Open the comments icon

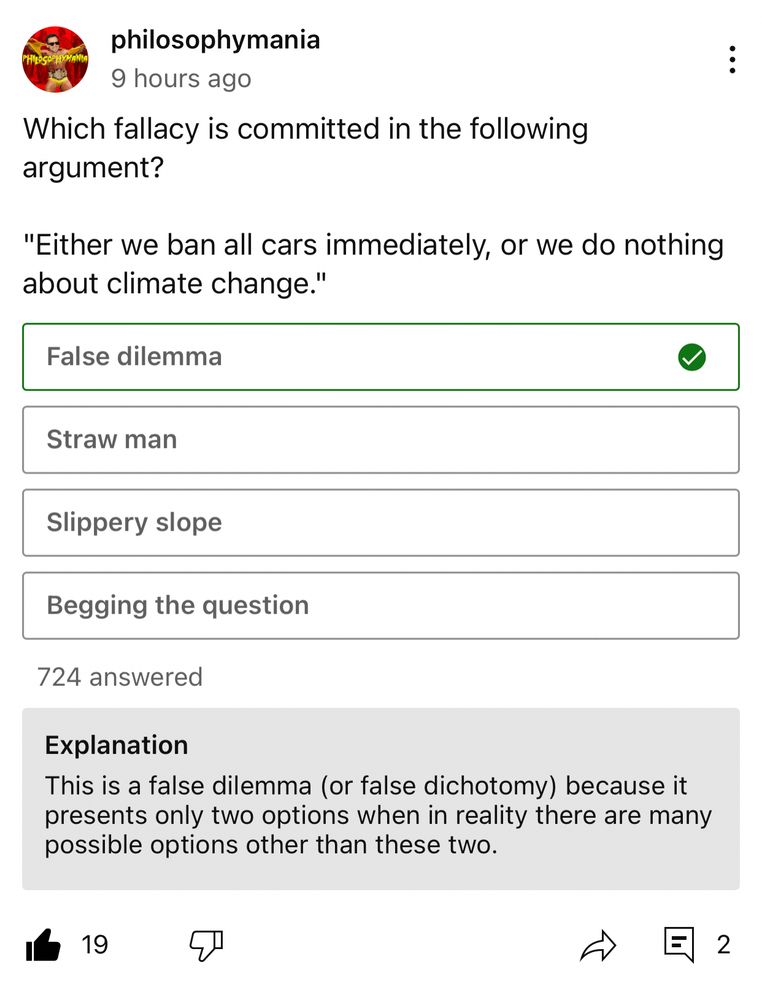click(679, 944)
